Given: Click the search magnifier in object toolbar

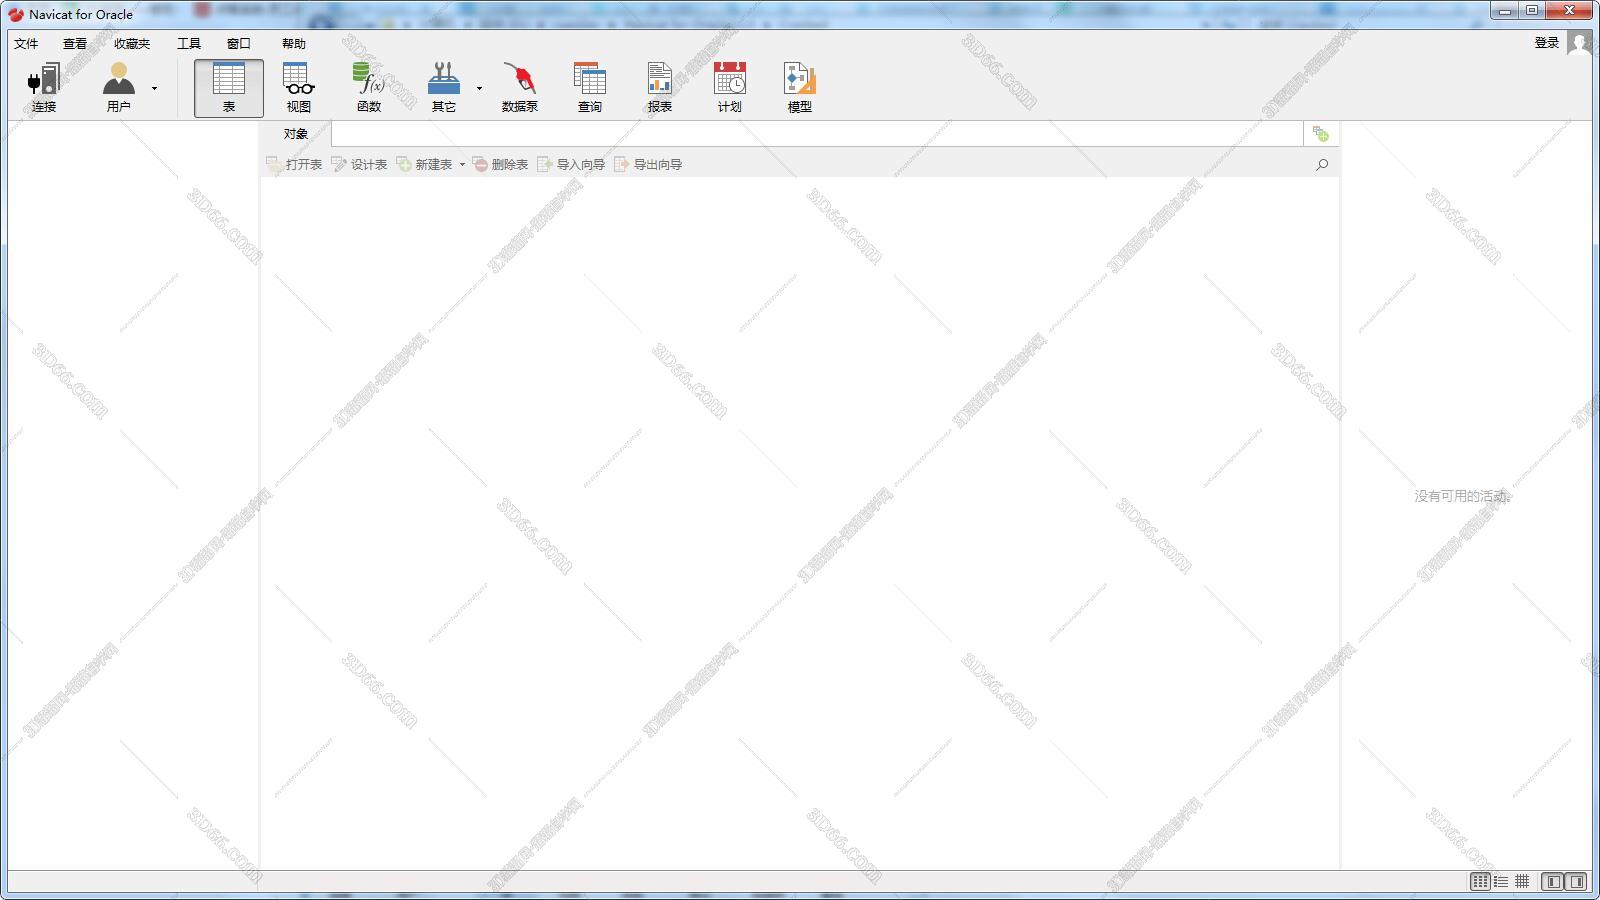Looking at the screenshot, I should [1322, 164].
